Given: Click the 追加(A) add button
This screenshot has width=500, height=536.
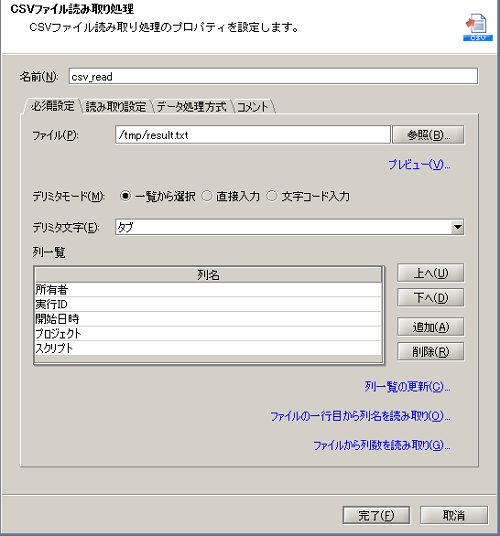Looking at the screenshot, I should coord(431,327).
